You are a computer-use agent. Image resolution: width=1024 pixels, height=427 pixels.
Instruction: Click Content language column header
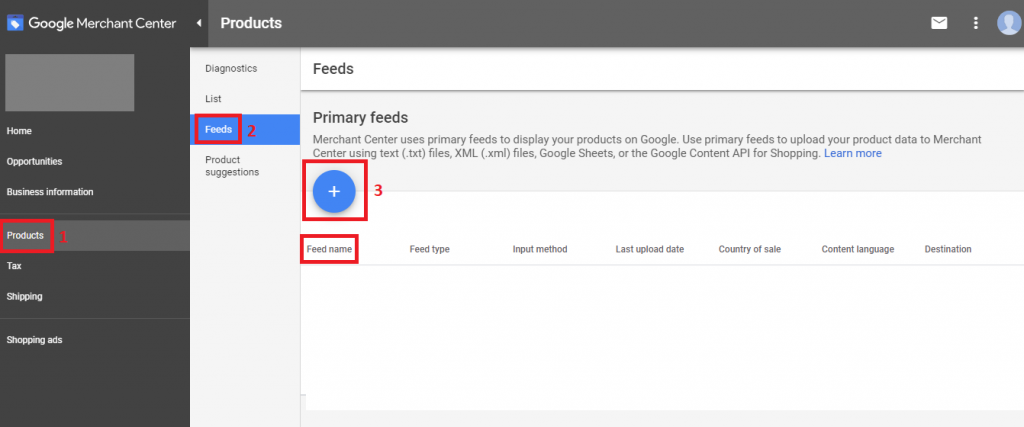pos(858,249)
